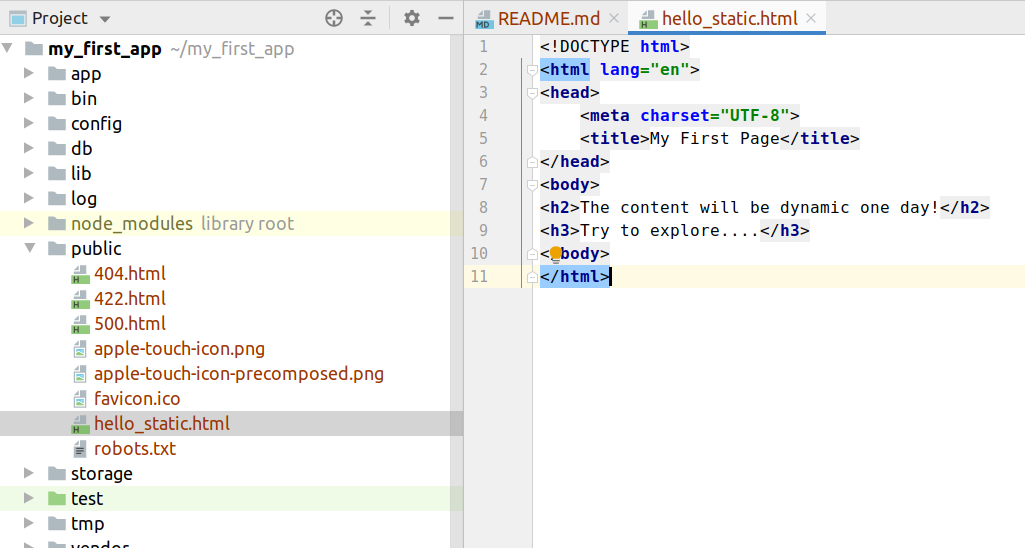The image size is (1025, 548).
Task: Click the lang="en" attribute on line 2
Action: click(645, 70)
